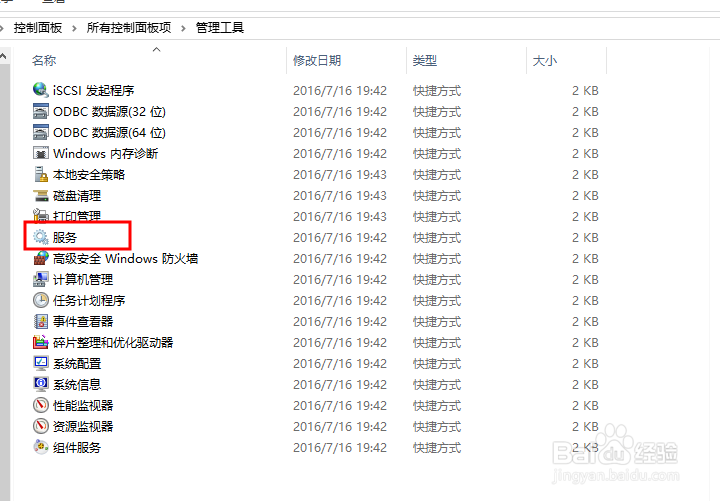The width and height of the screenshot is (720, 501).
Task: Click the 任务计划程序 clock icon
Action: pyautogui.click(x=41, y=300)
